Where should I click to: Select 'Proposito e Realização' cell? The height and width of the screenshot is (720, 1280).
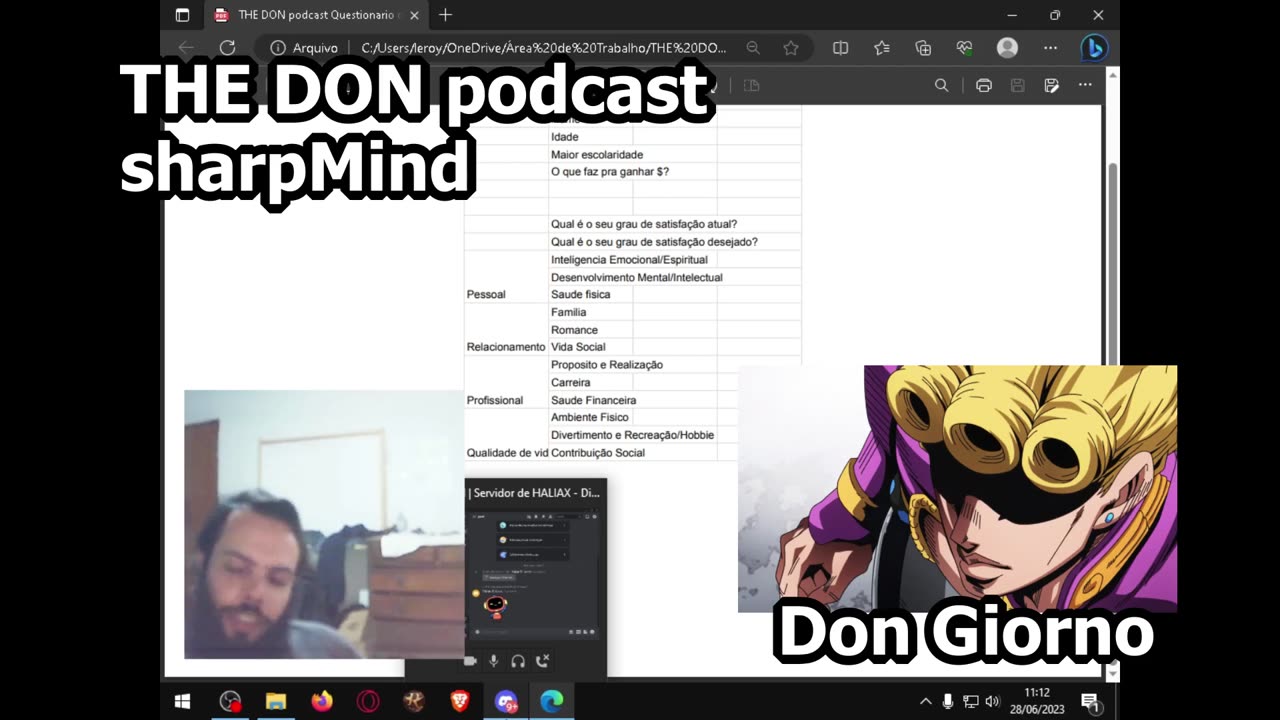point(607,365)
